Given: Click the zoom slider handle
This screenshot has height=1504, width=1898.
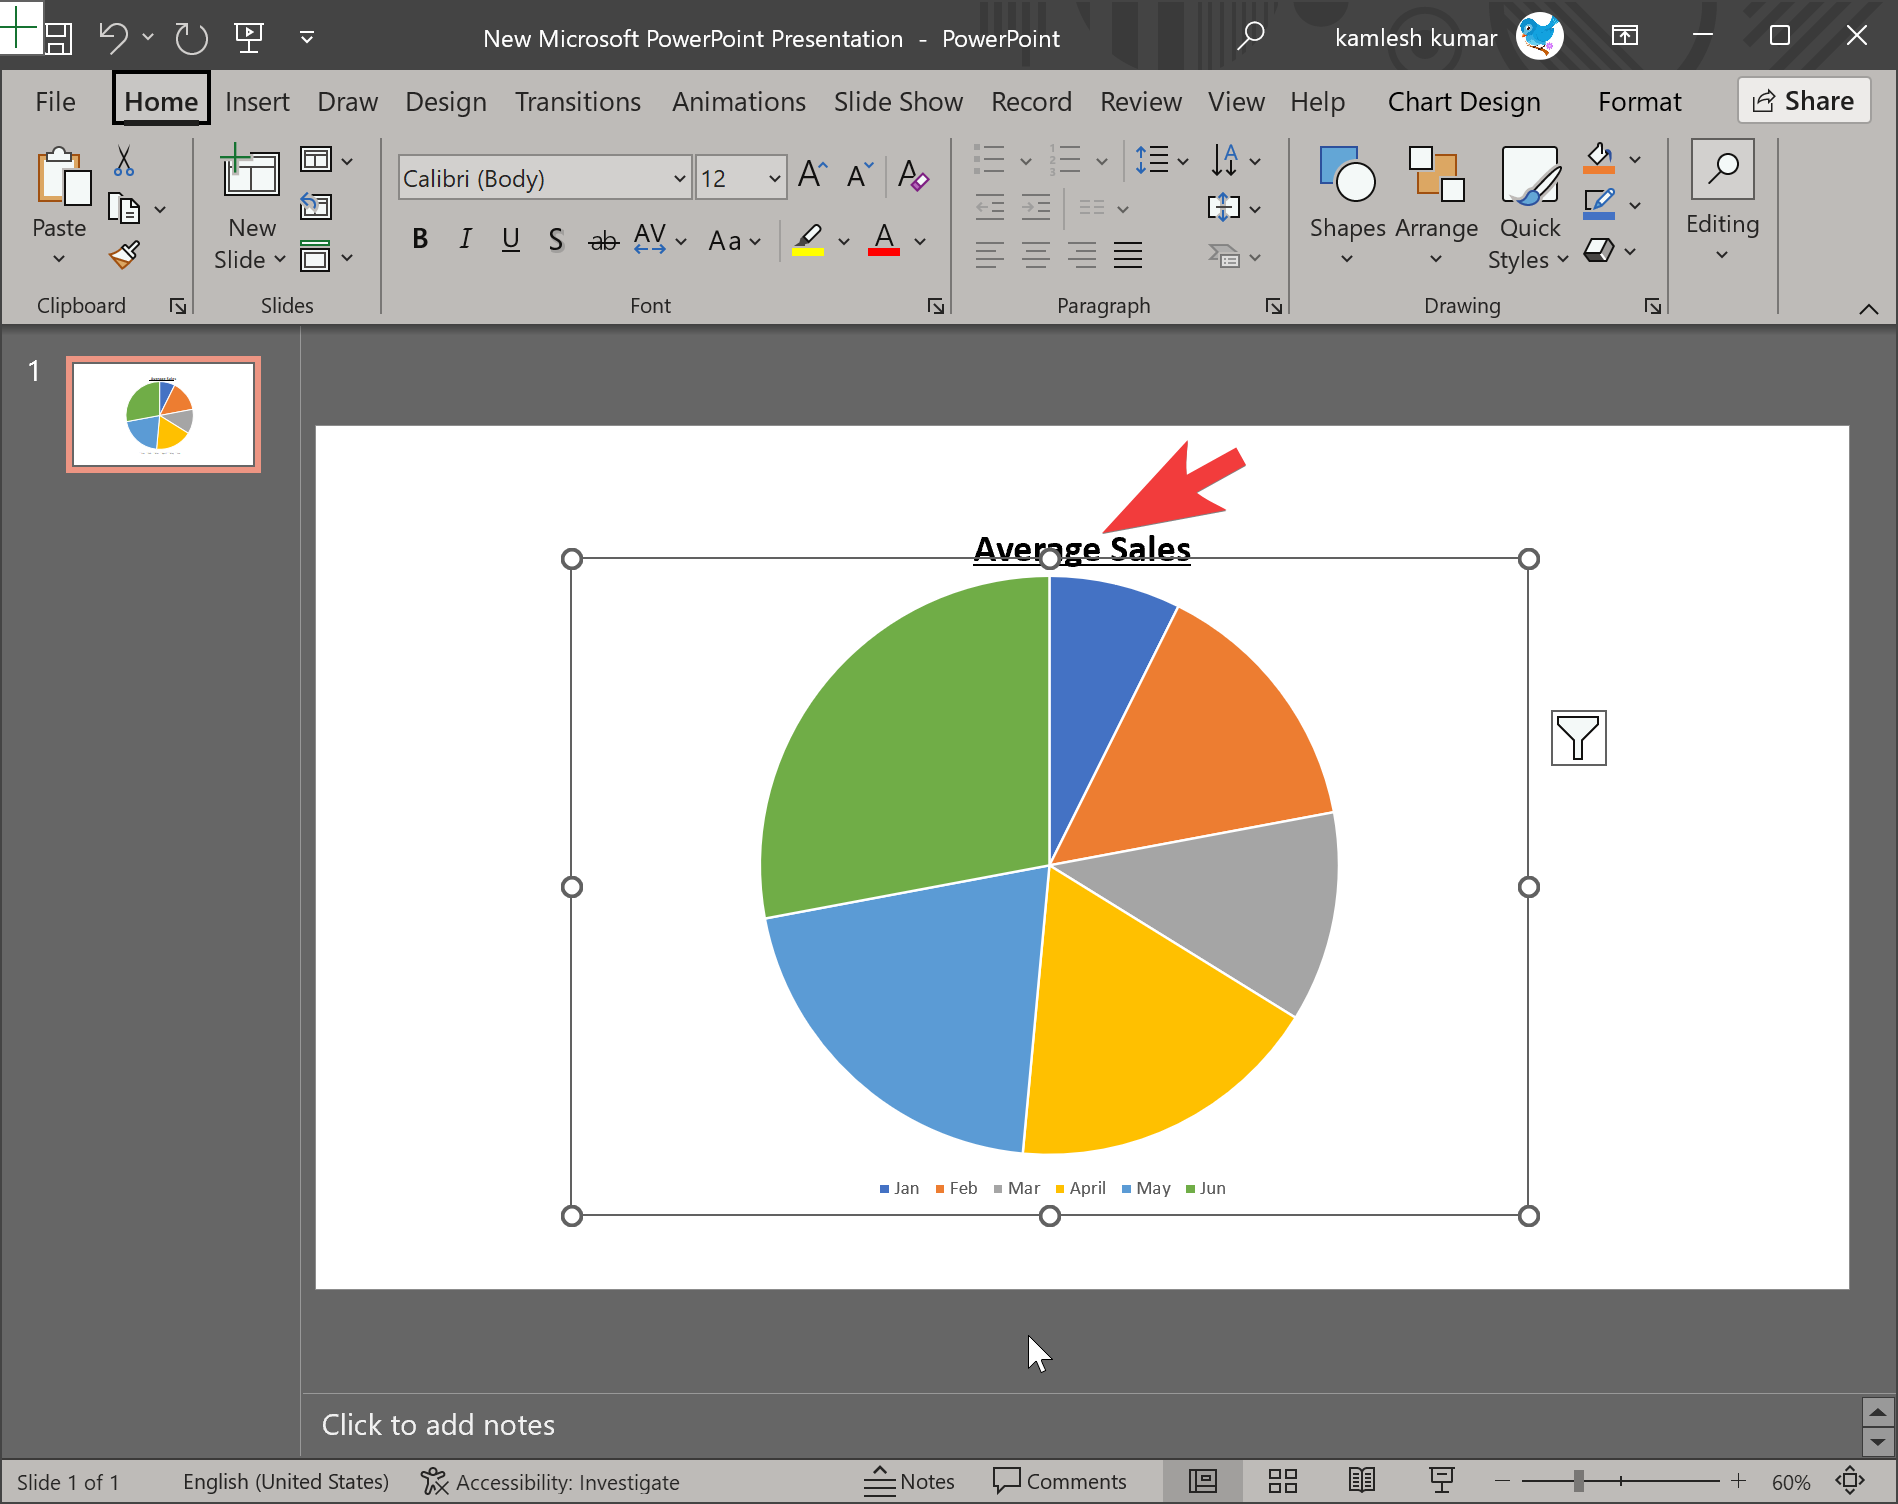Looking at the screenshot, I should coord(1578,1481).
